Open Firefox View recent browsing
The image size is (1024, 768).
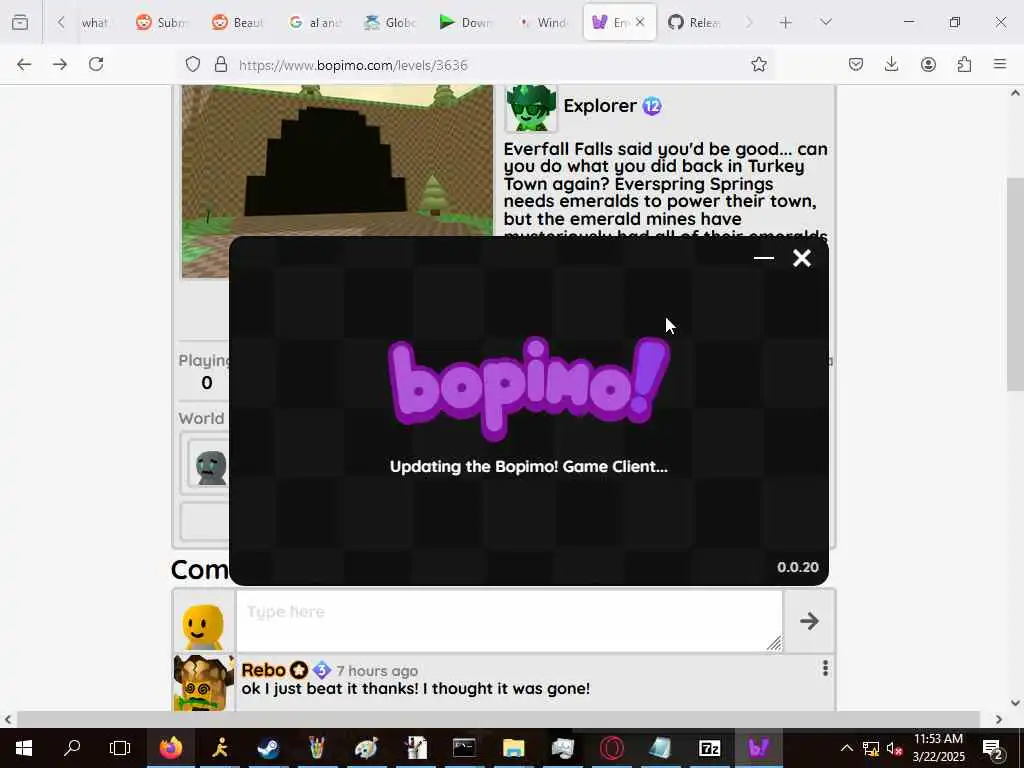(20, 22)
